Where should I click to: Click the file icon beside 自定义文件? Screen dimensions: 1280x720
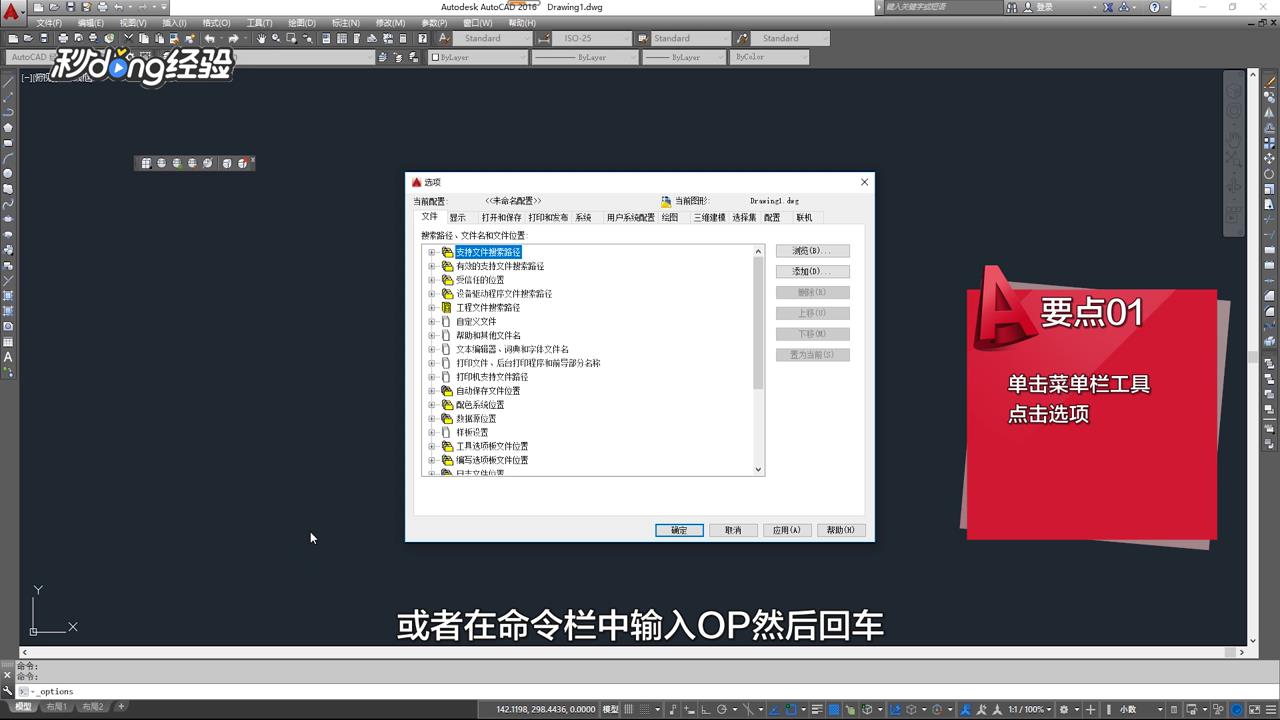tap(446, 322)
